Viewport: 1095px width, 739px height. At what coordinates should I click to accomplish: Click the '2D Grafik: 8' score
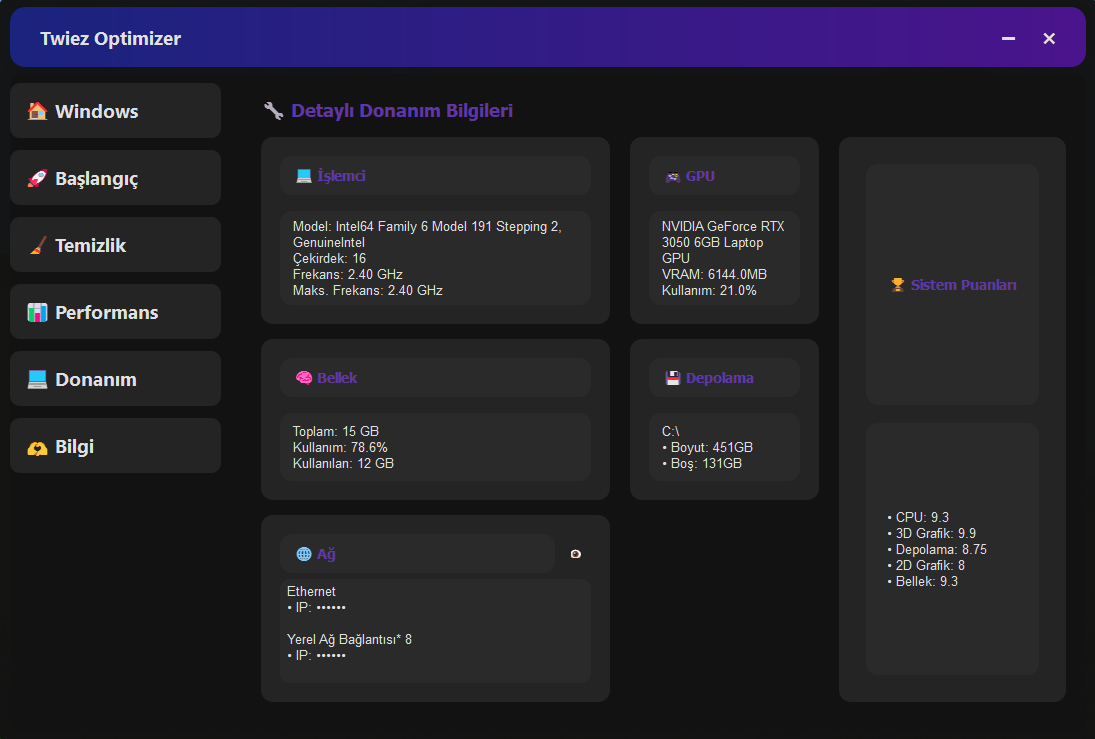click(x=925, y=566)
